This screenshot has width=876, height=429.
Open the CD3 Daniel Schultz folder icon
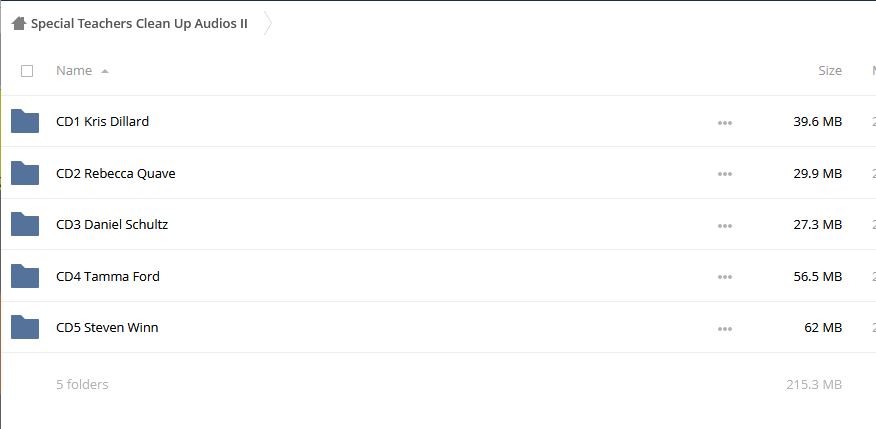pyautogui.click(x=25, y=225)
